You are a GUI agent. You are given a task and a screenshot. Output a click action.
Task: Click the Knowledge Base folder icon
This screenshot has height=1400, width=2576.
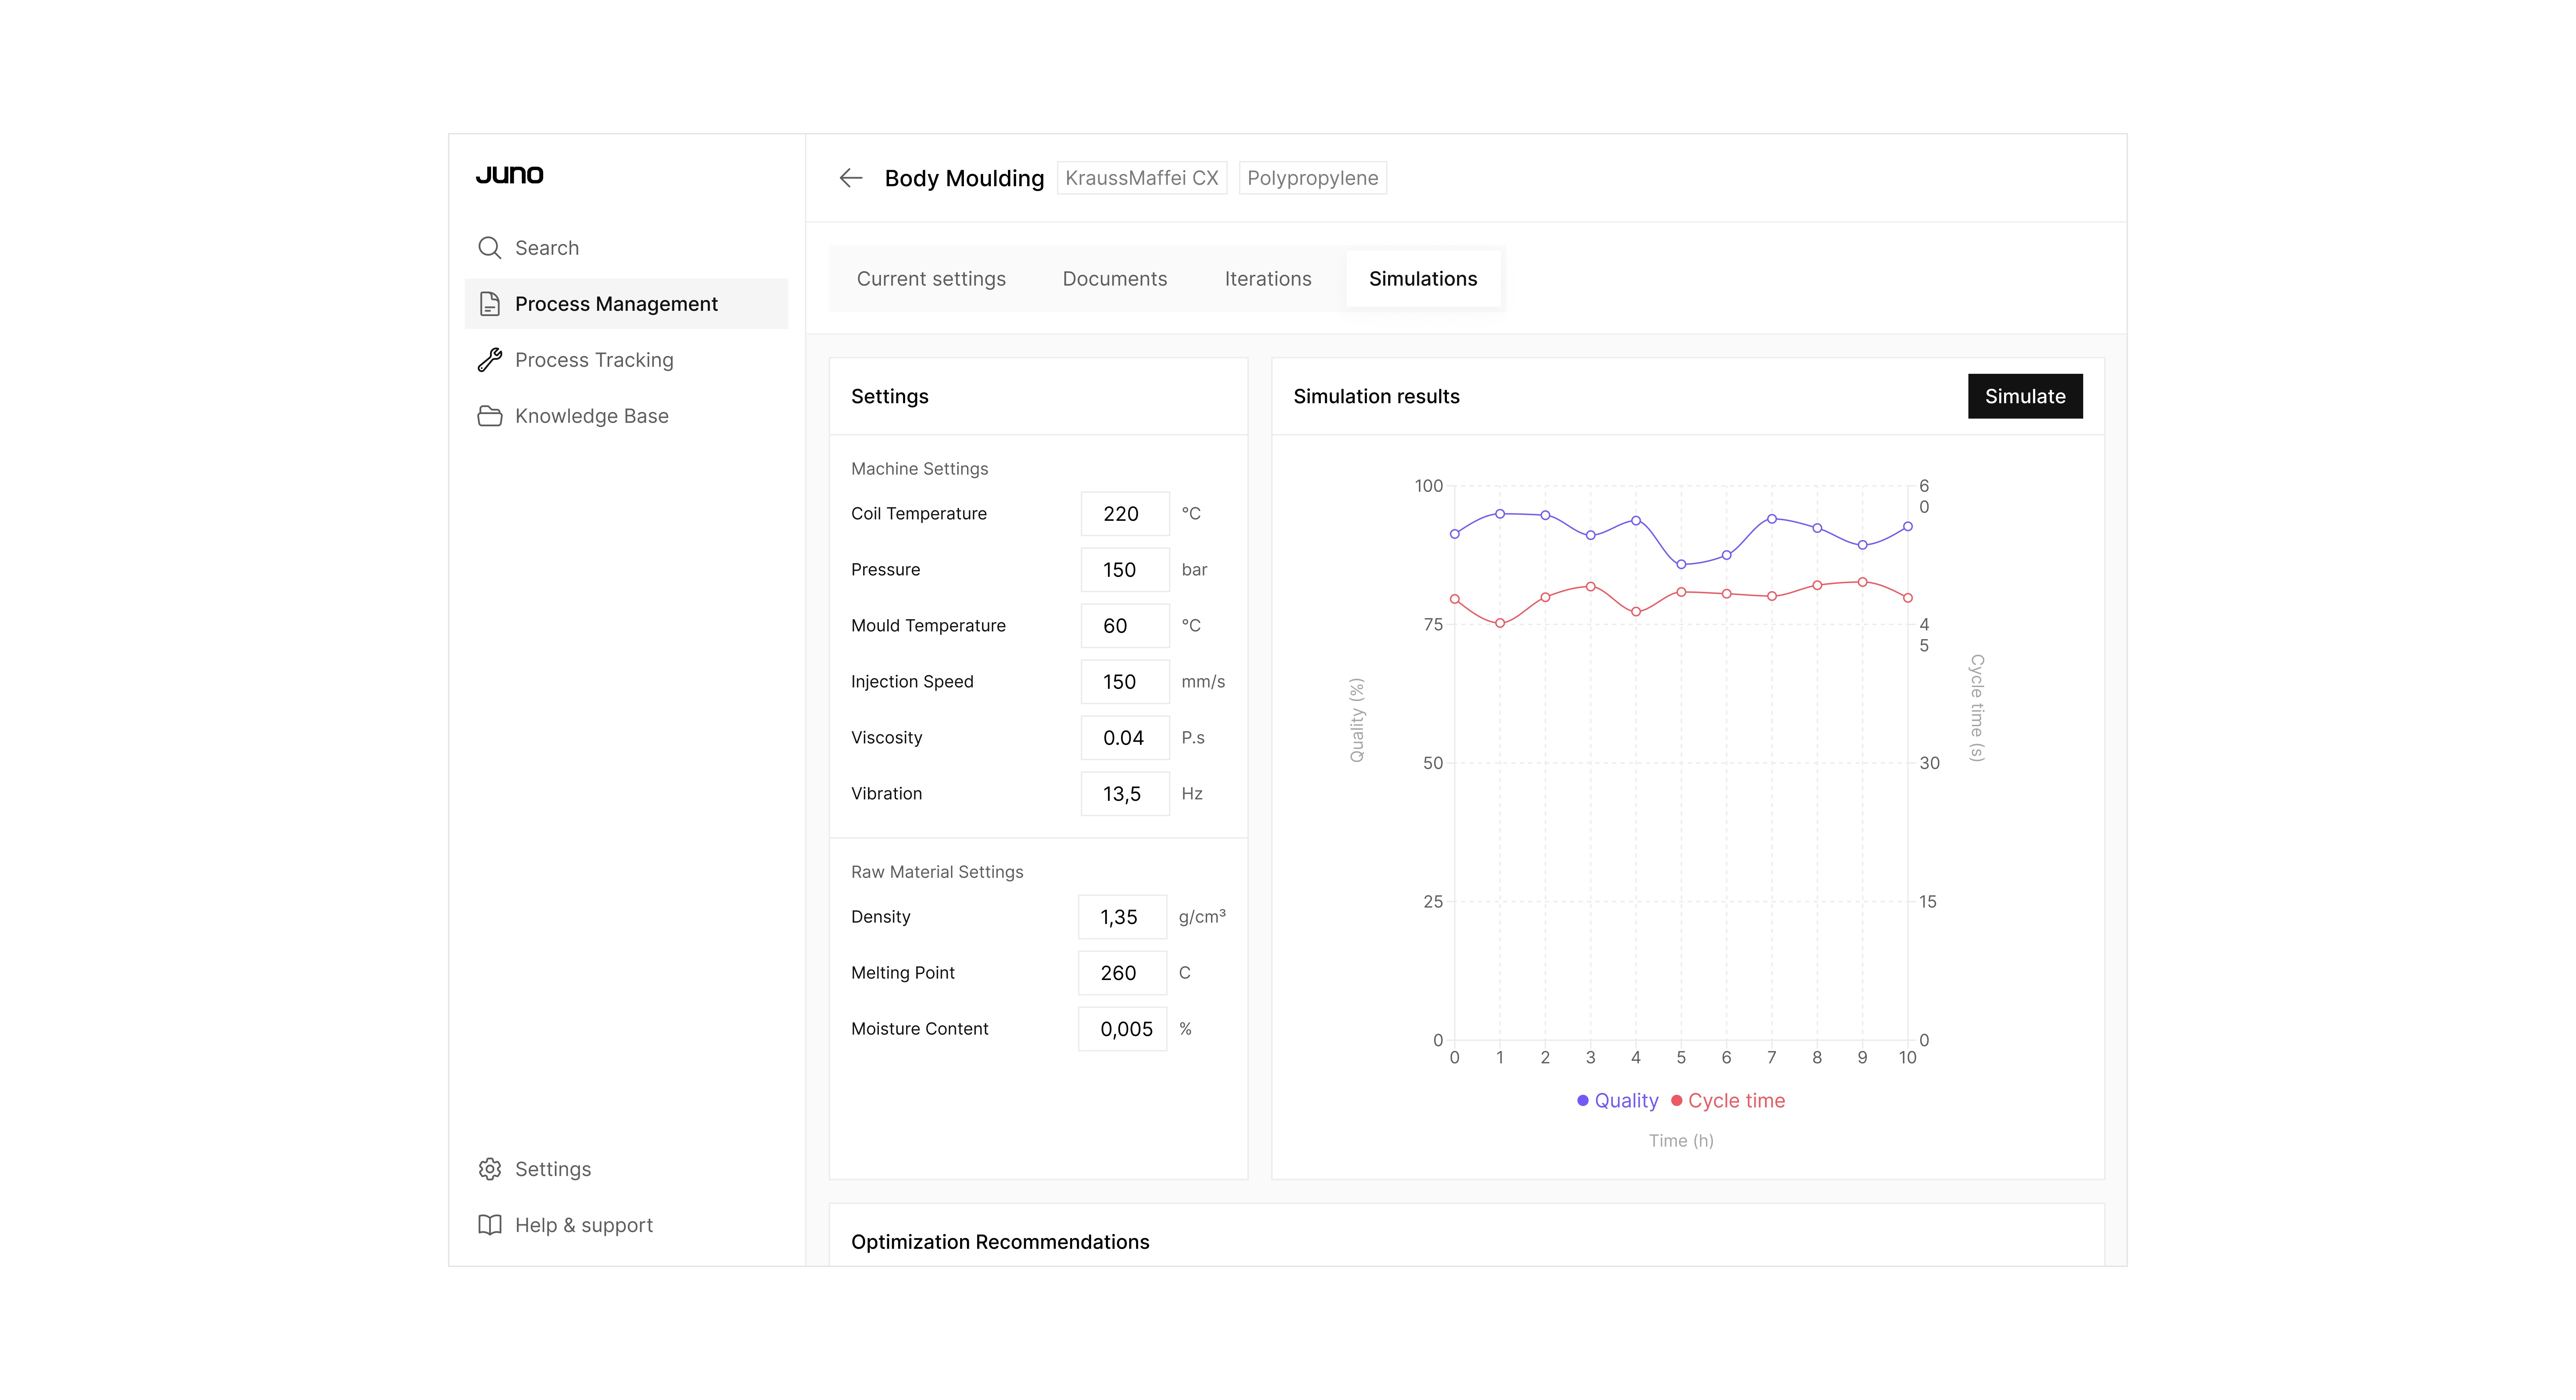(x=489, y=416)
